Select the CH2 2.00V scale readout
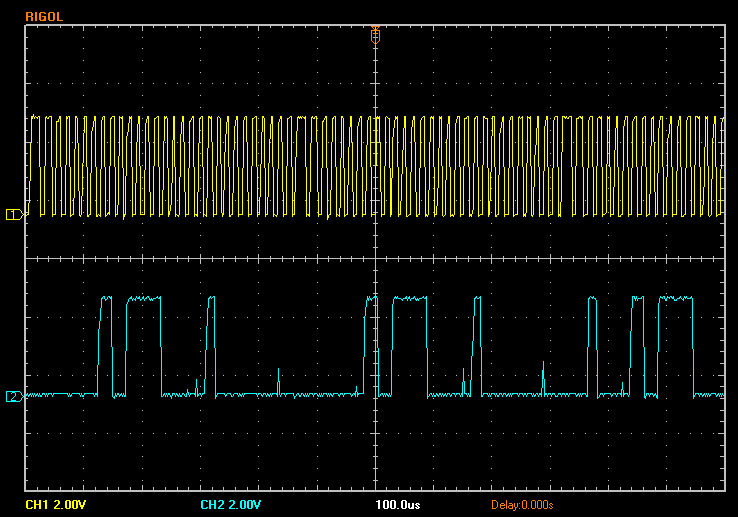Screen dimensions: 738x517 click(233, 503)
